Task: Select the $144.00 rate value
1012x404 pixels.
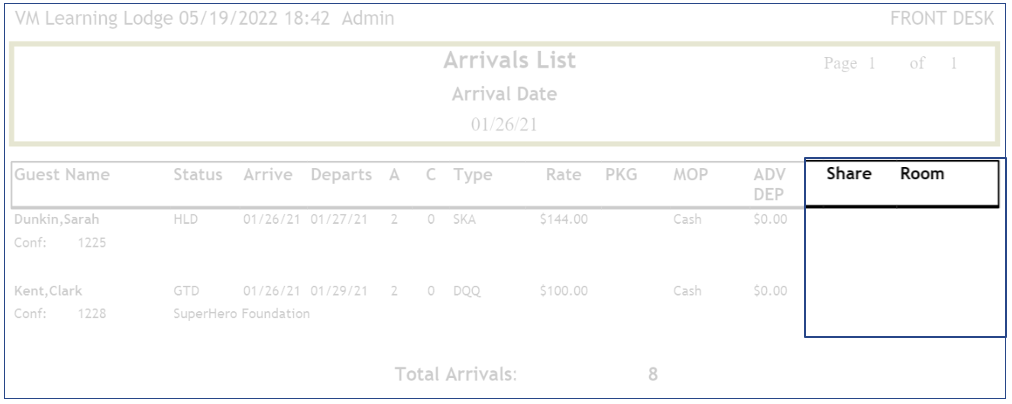Action: (x=563, y=219)
